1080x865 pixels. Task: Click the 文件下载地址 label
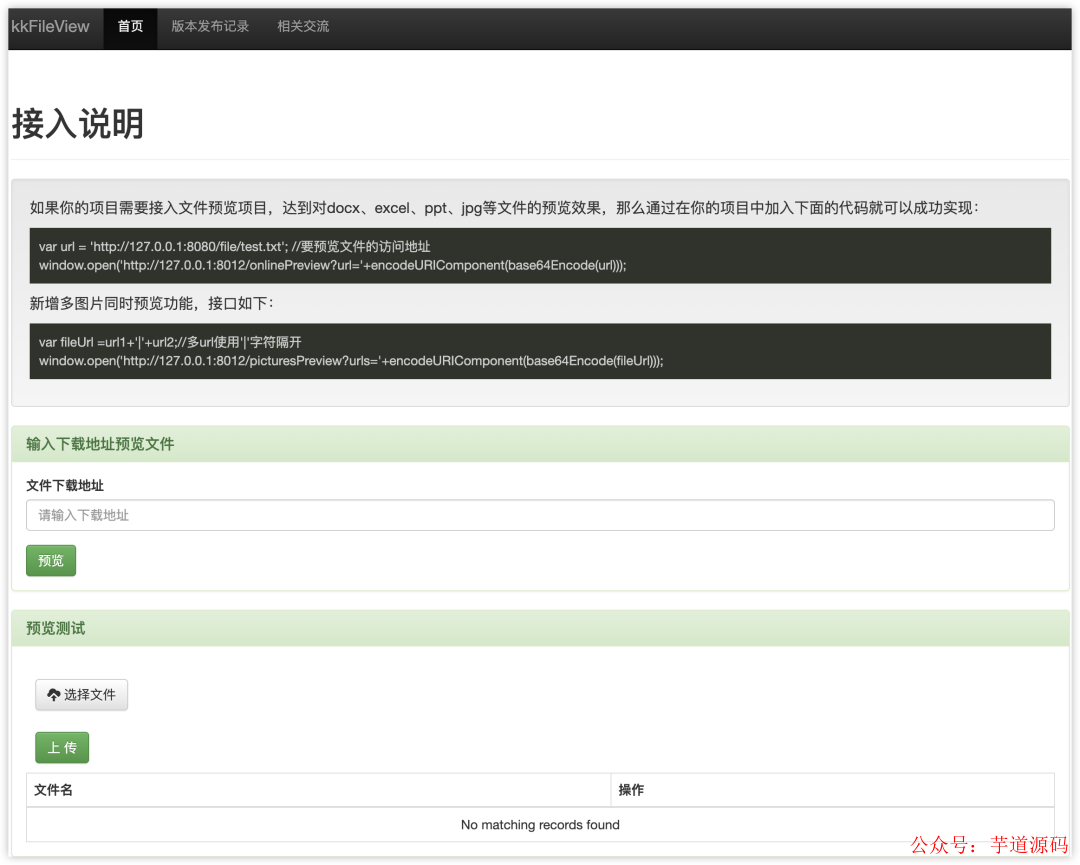[x=65, y=486]
